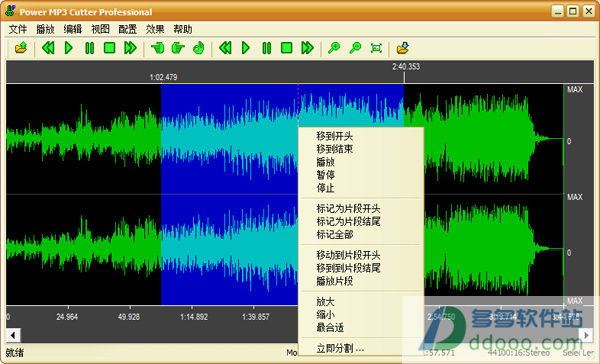600x364 pixels.
Task: Click the 2:40.353 selection end marker
Action: click(x=406, y=67)
